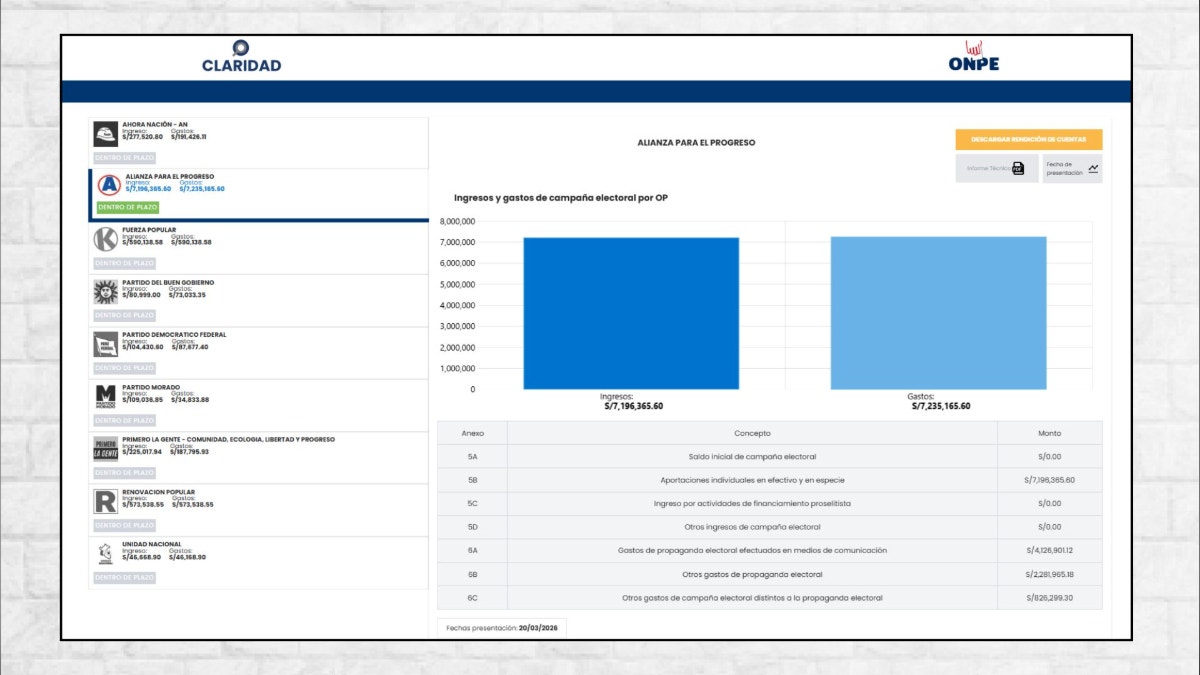Click the Informe Técnico button
1200x675 pixels.
click(997, 168)
